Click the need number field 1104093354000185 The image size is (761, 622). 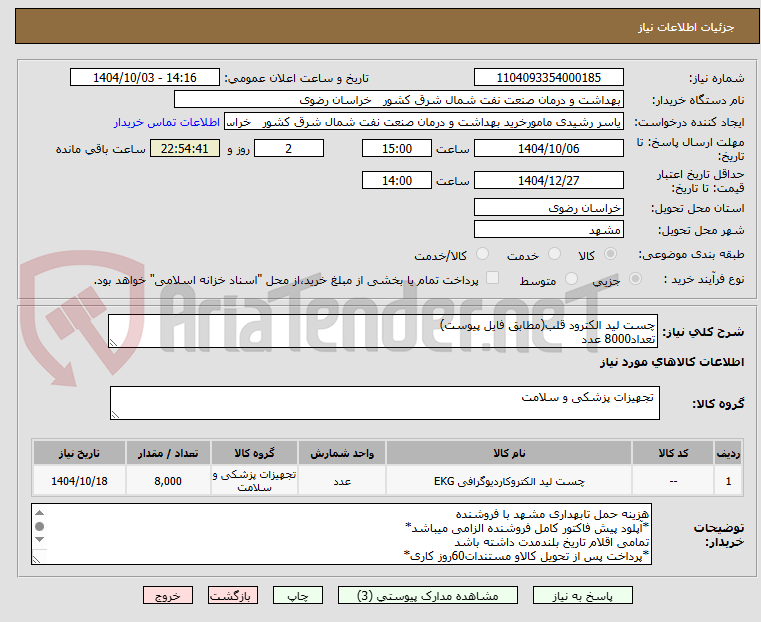[549, 78]
